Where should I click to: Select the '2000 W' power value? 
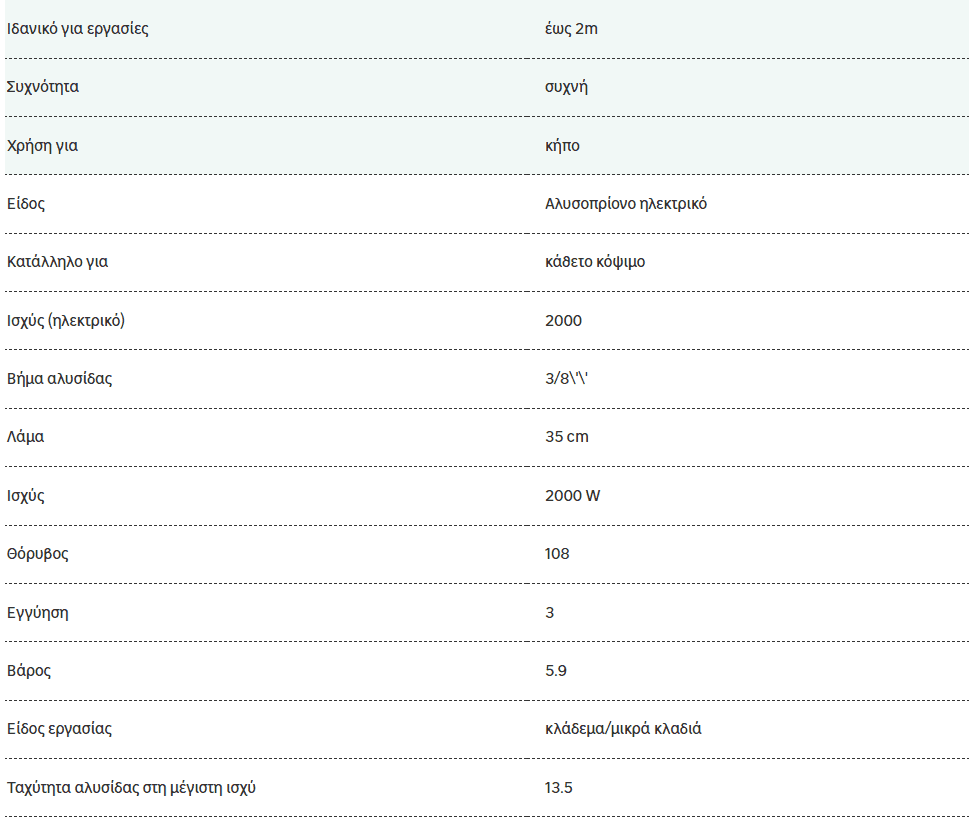coord(572,496)
